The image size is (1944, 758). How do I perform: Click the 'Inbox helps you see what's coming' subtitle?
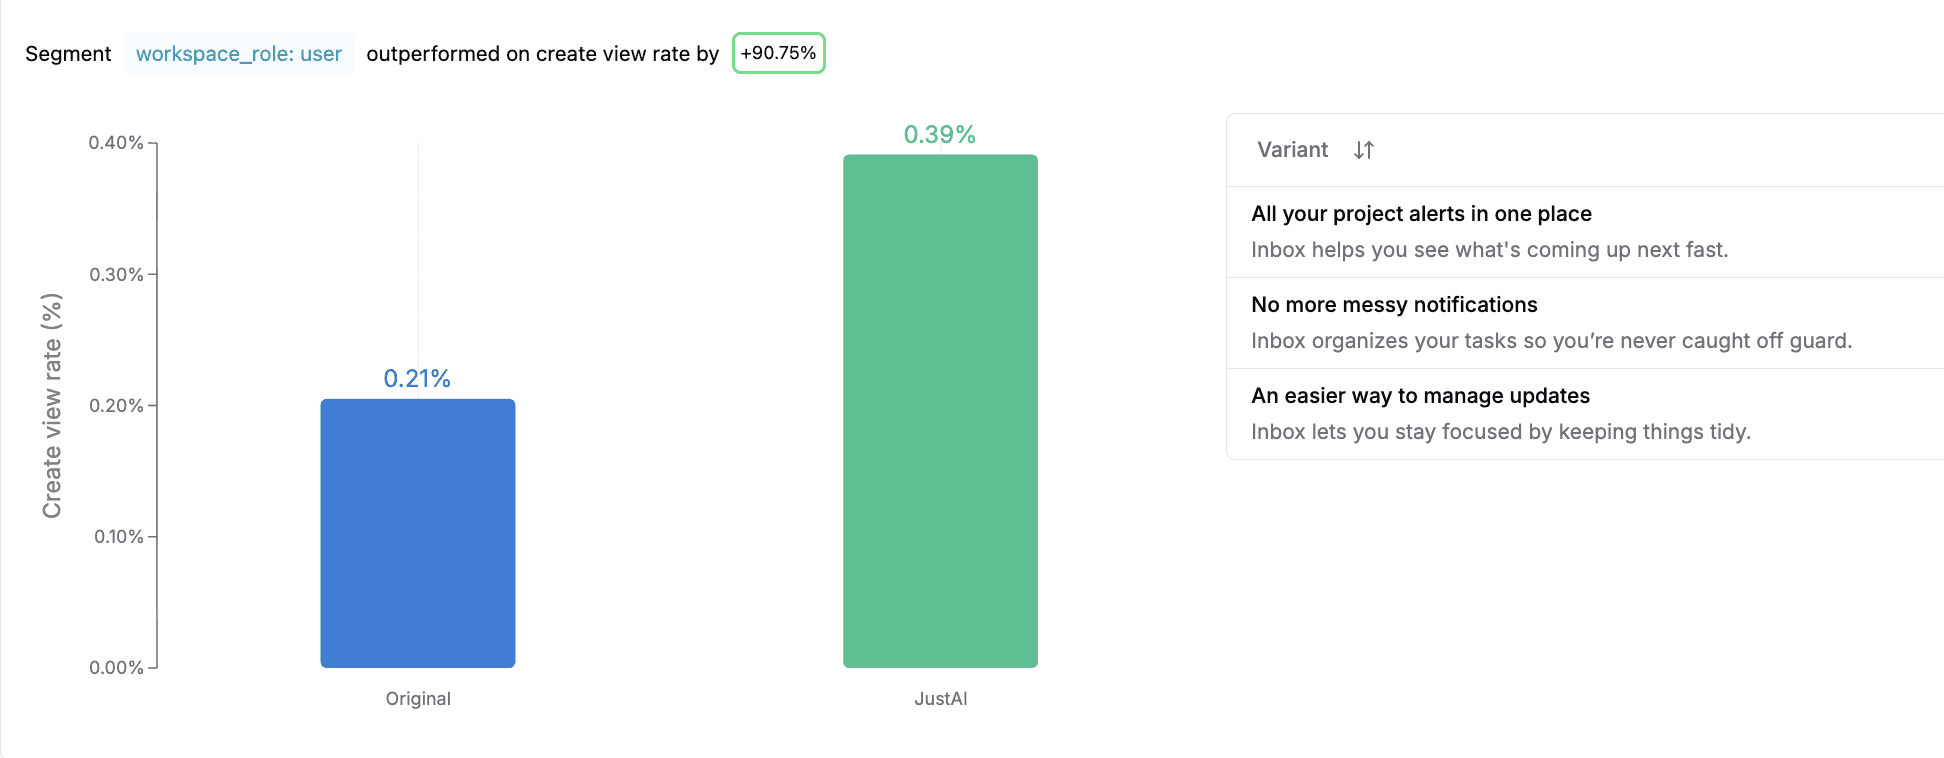1489,250
